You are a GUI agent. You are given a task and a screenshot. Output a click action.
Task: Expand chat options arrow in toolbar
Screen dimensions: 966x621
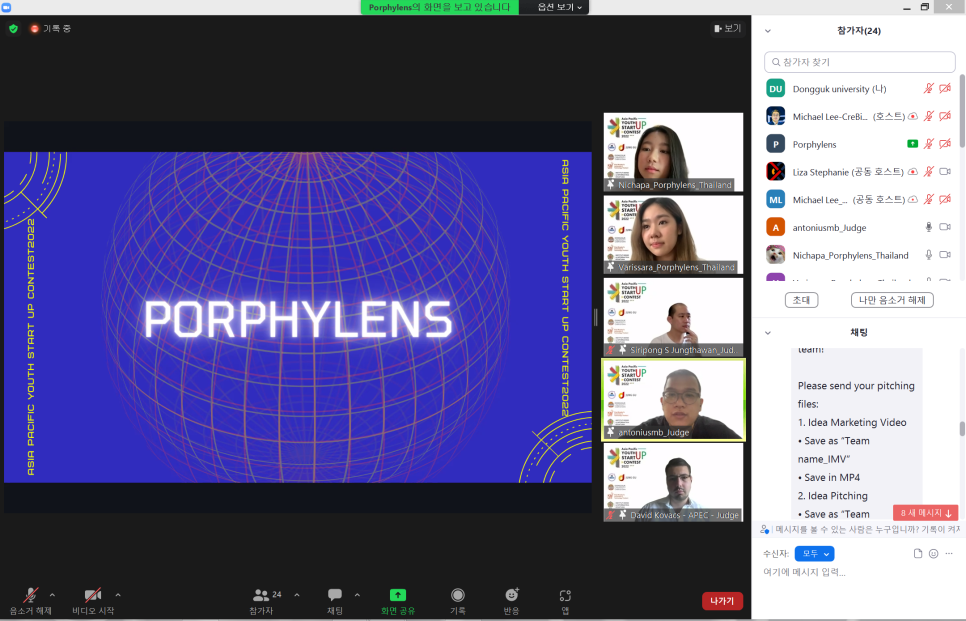click(357, 595)
